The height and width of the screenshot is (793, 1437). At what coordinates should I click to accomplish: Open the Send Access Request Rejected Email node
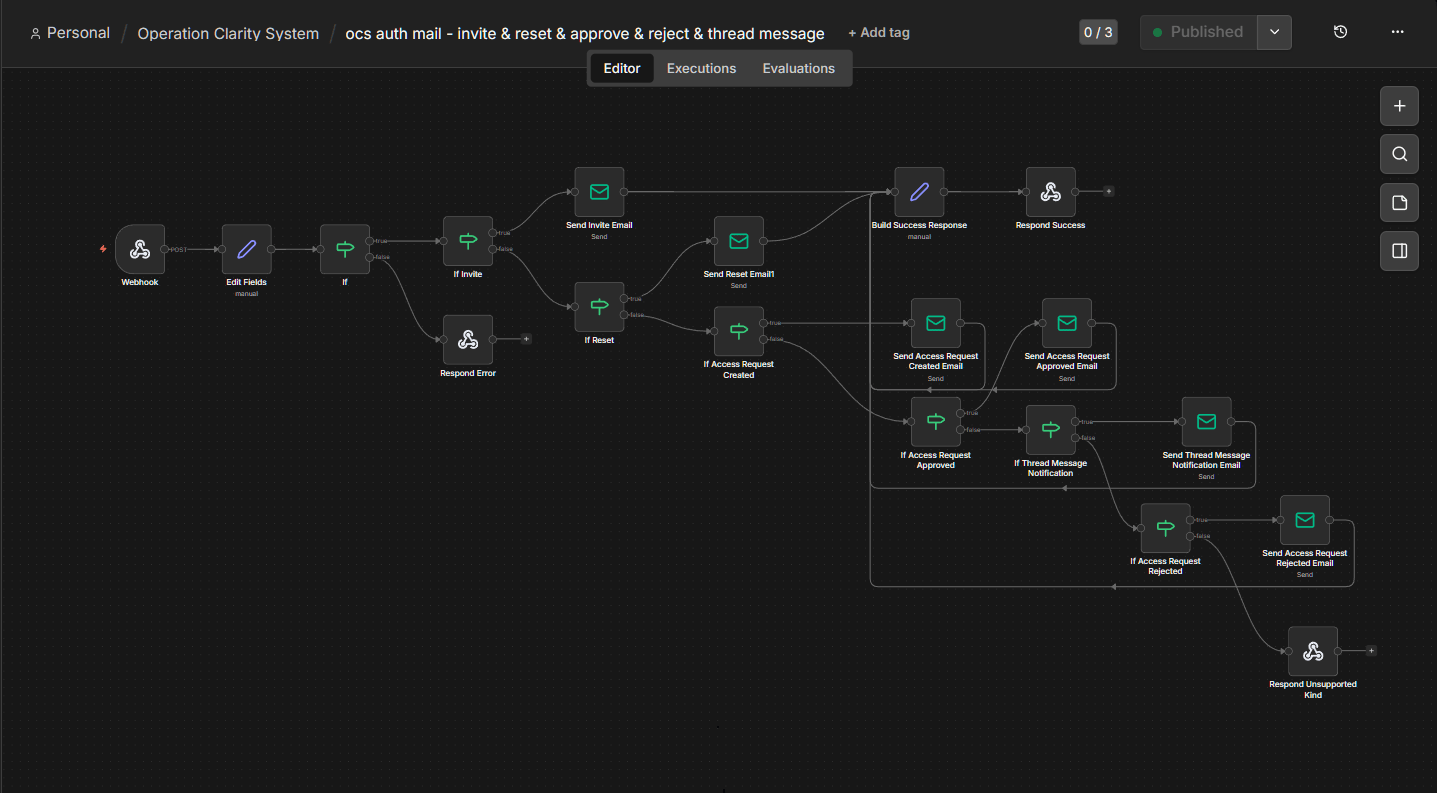point(1305,520)
